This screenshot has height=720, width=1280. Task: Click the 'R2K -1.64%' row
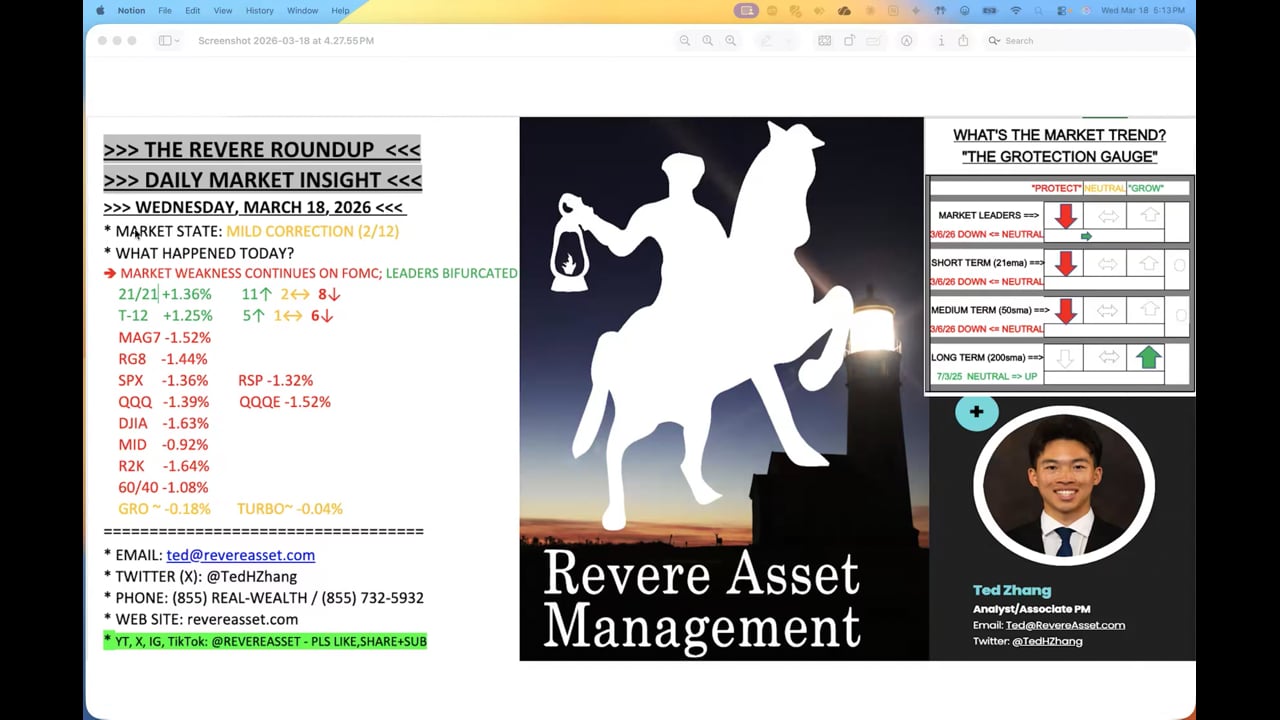(x=163, y=466)
